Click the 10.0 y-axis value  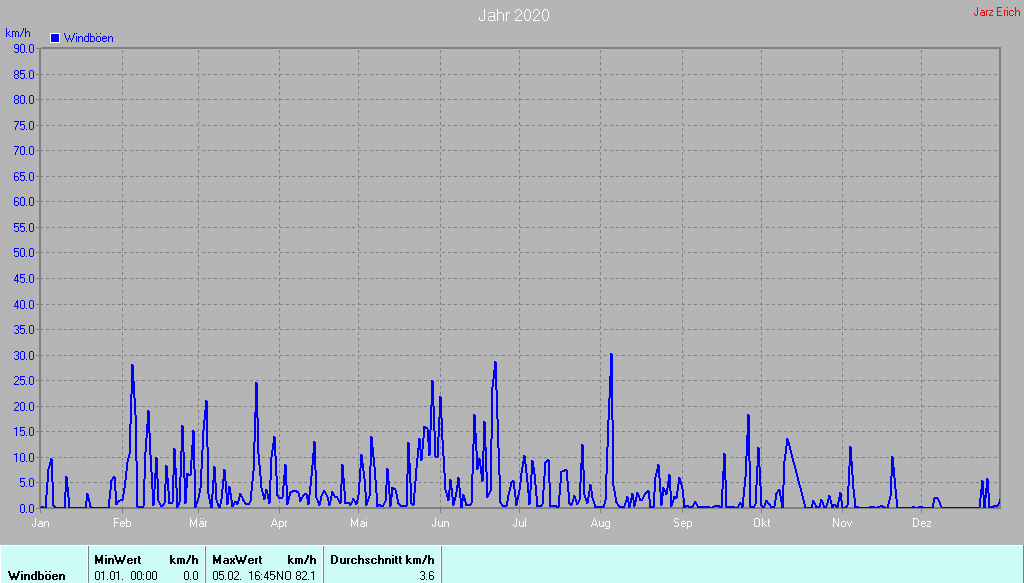24,458
